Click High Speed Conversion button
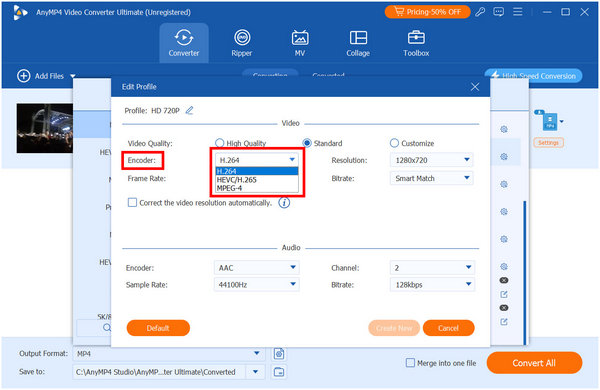Screen dimensions: 600x390 [x=533, y=76]
